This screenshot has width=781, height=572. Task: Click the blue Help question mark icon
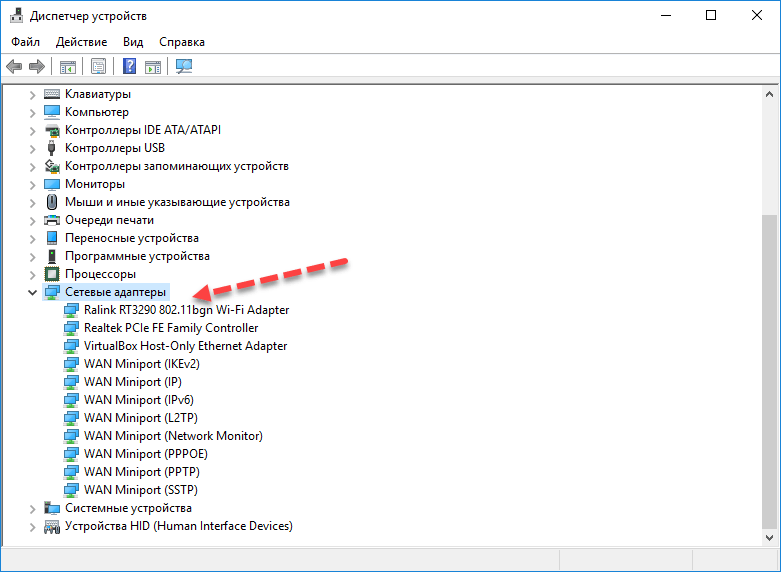pos(130,66)
